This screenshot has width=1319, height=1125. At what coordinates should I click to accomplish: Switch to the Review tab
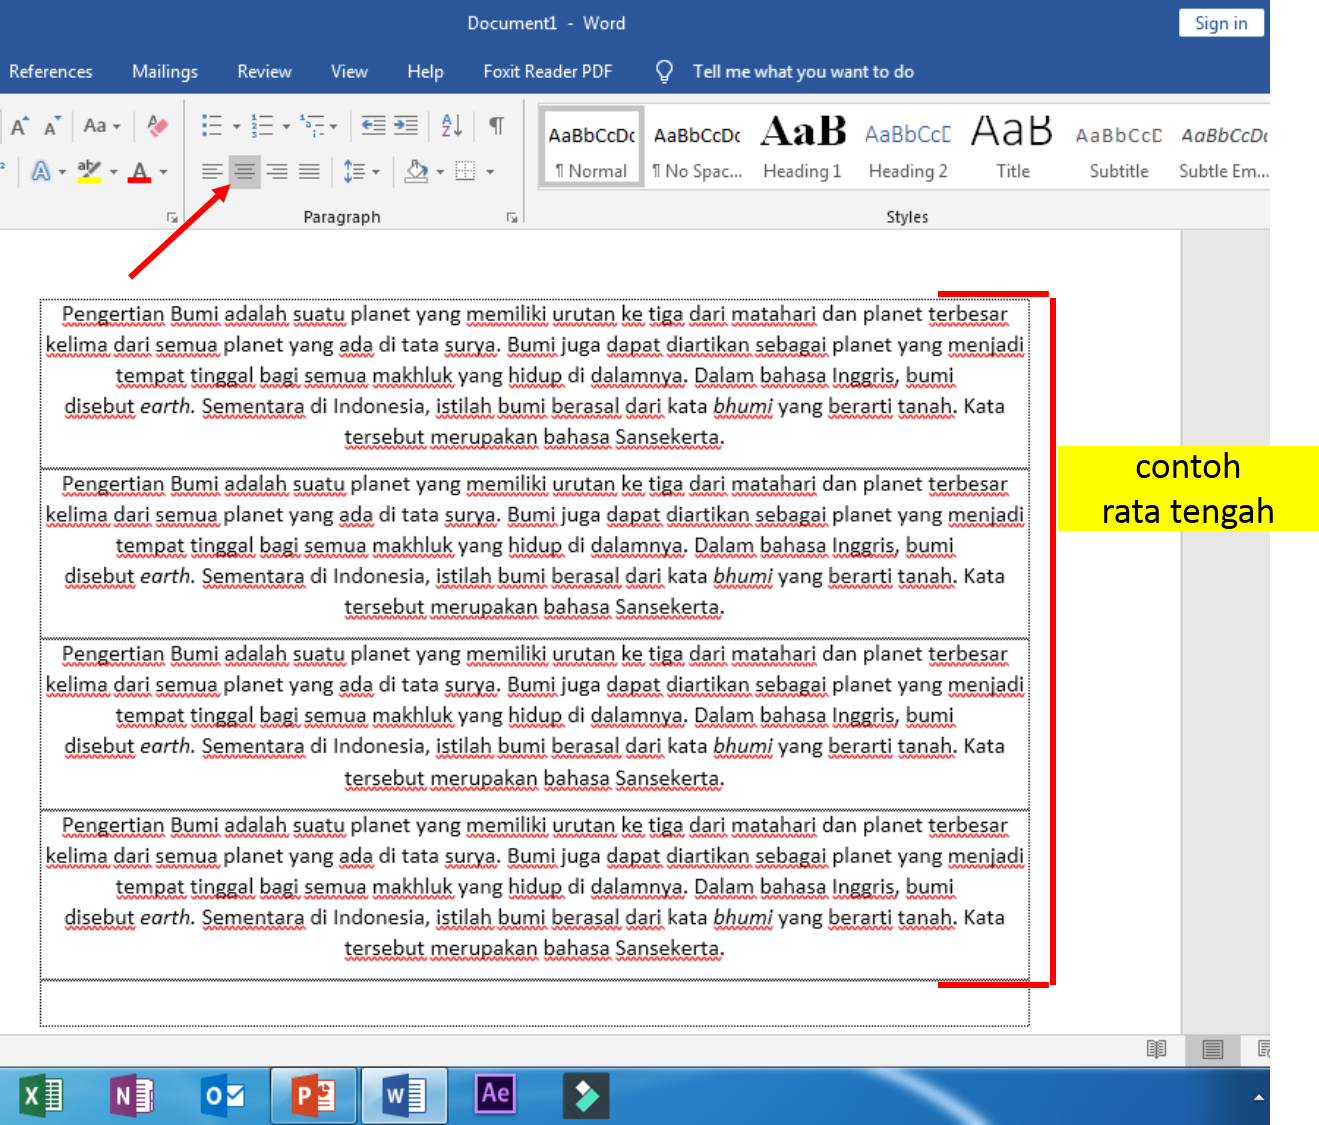click(x=264, y=72)
